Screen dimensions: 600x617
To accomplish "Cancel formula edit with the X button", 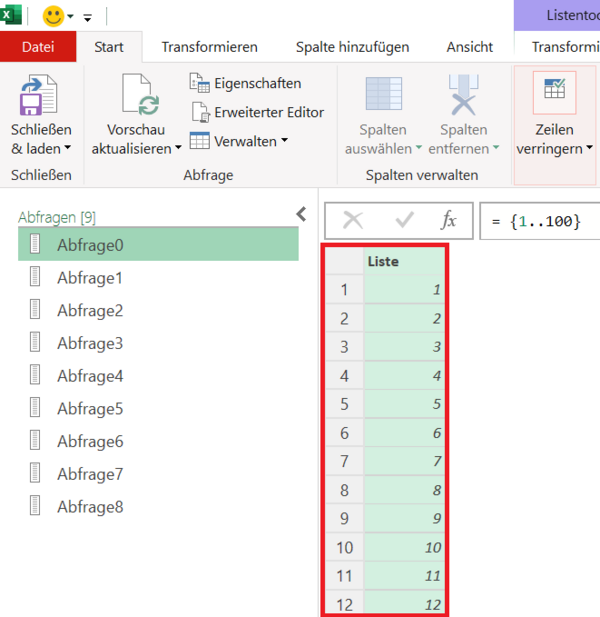I will [353, 220].
